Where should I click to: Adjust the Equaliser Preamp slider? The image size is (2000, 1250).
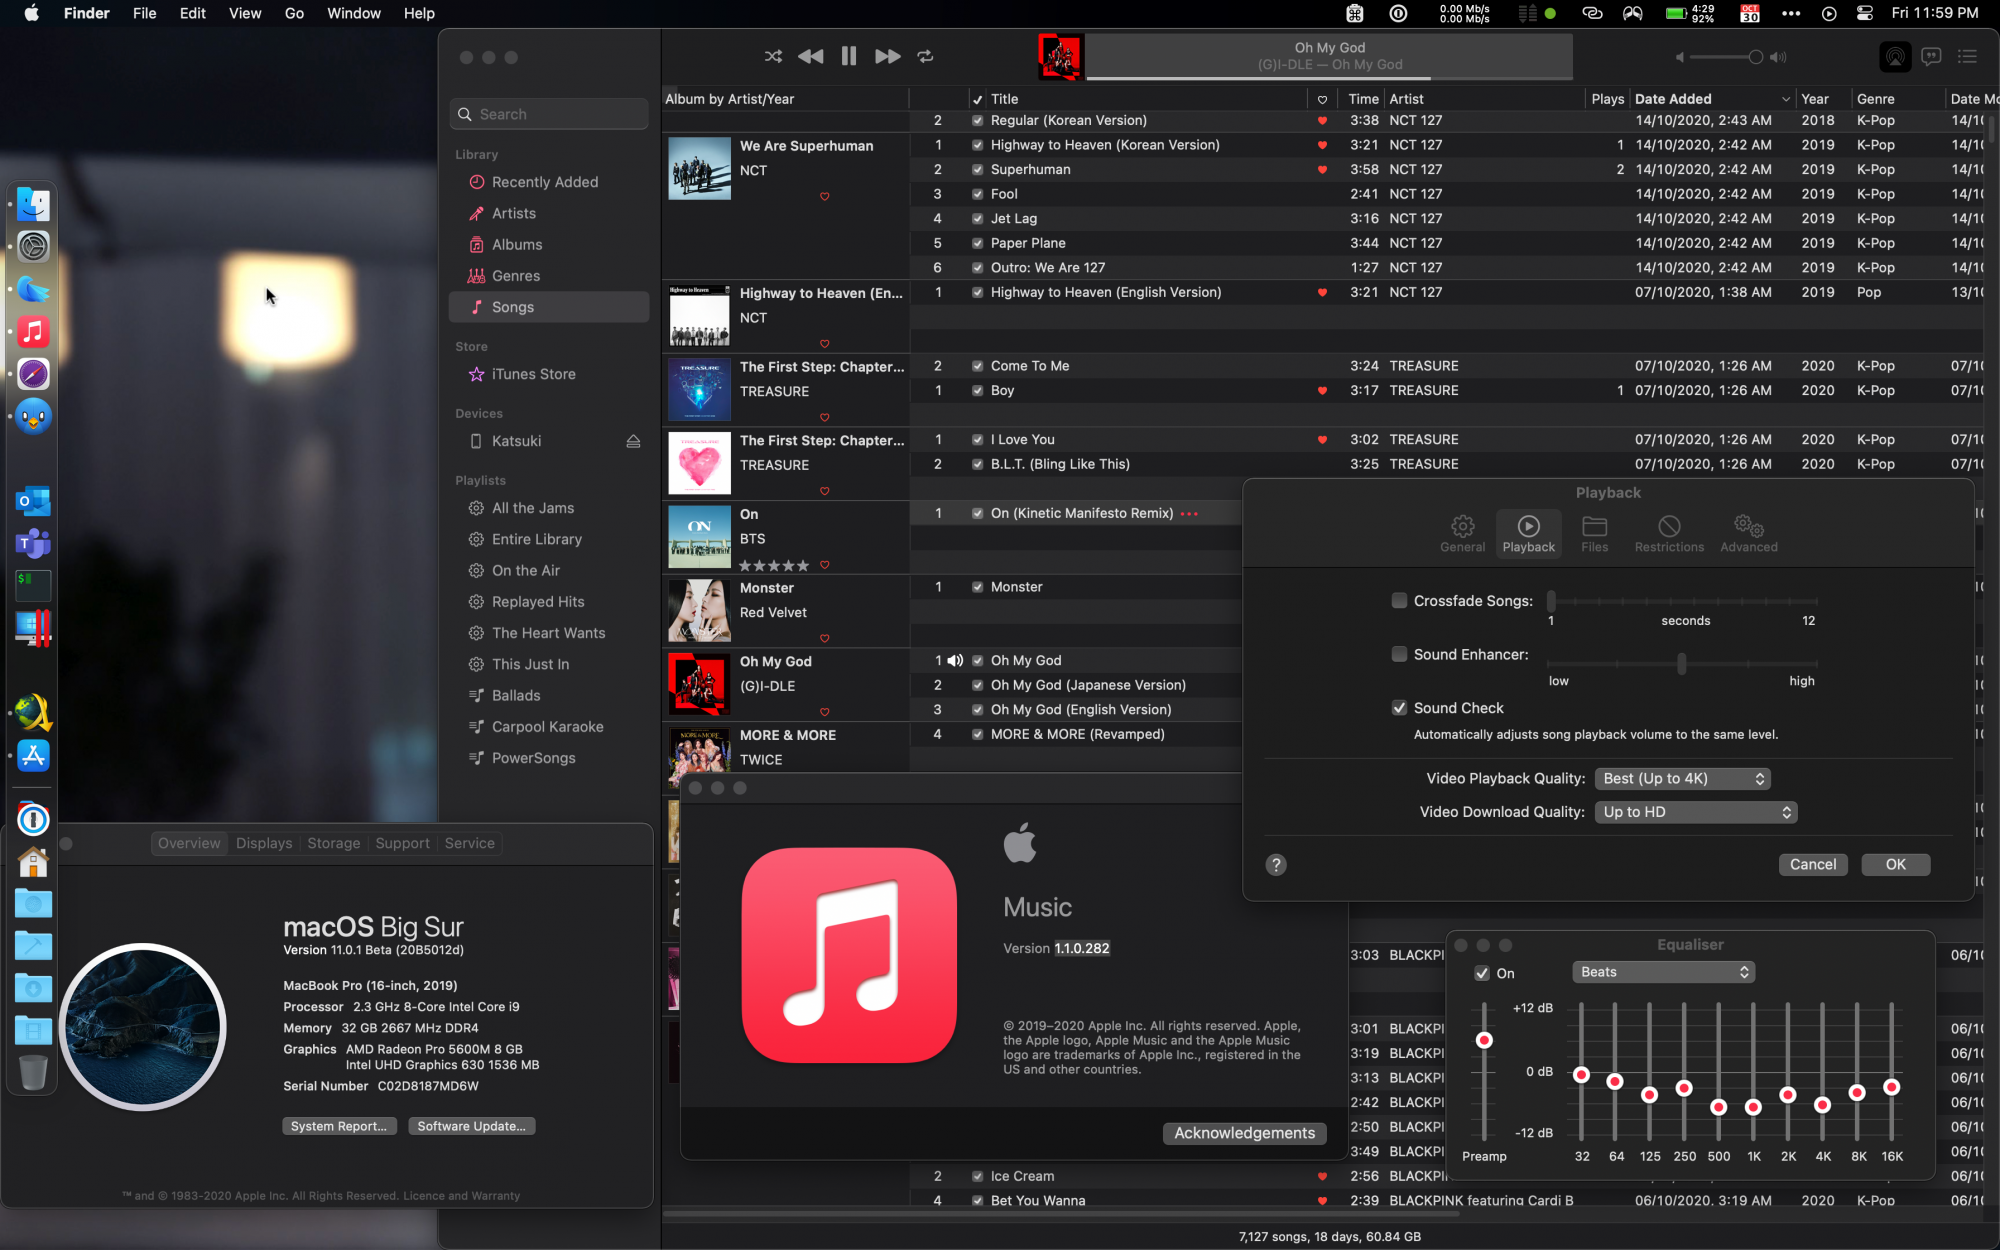pyautogui.click(x=1484, y=1041)
